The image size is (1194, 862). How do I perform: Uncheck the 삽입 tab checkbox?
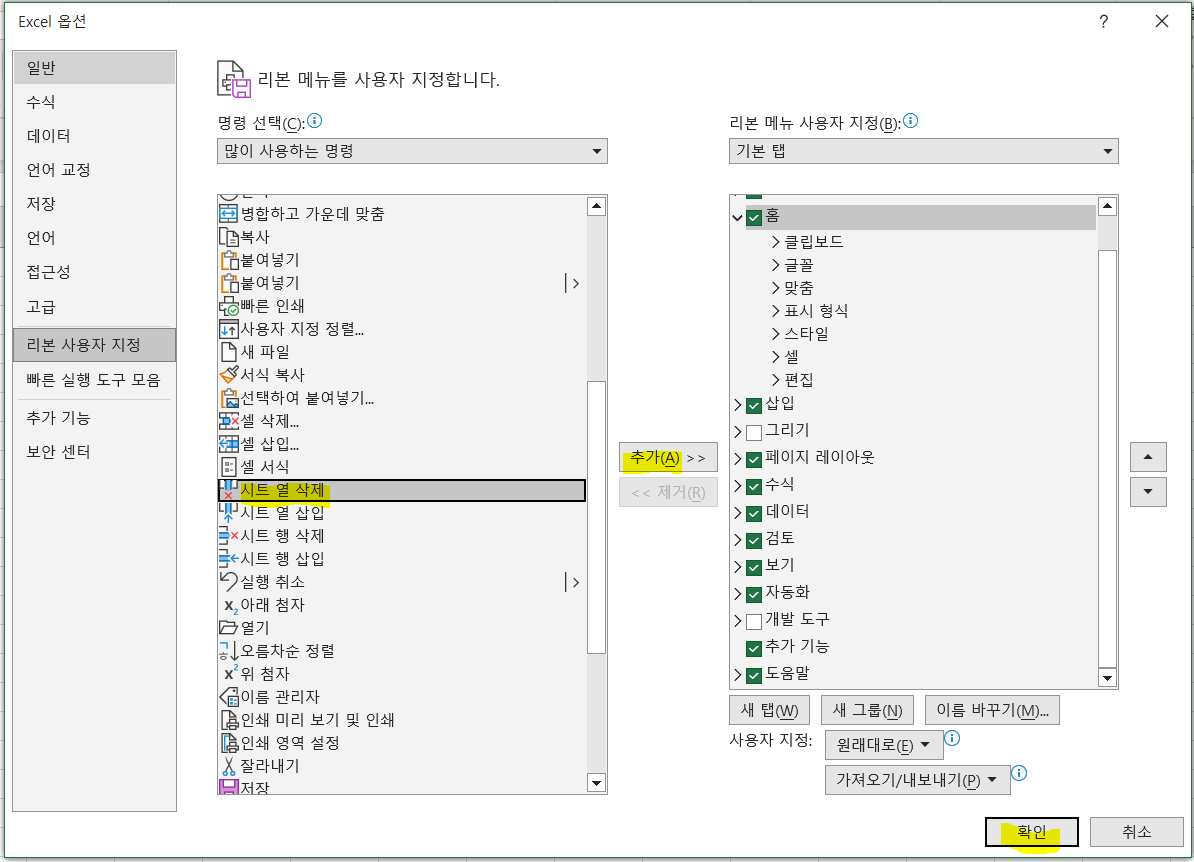click(753, 405)
